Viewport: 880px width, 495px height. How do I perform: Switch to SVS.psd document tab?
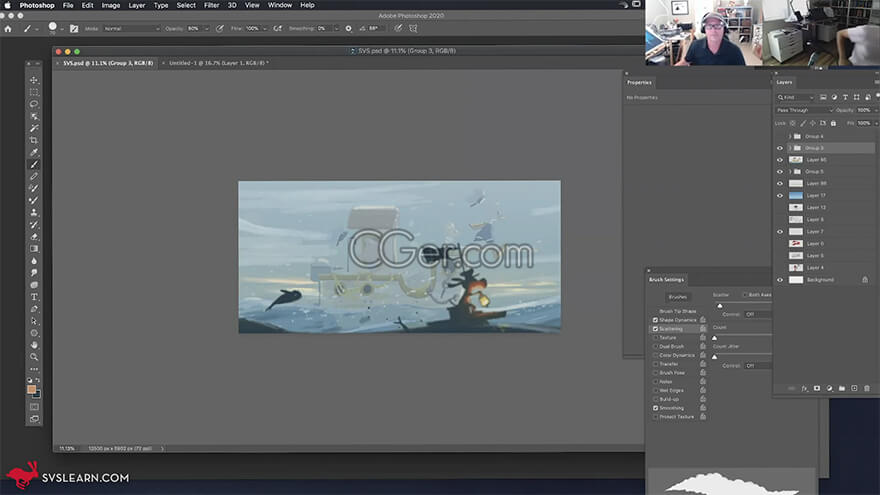click(x=108, y=63)
